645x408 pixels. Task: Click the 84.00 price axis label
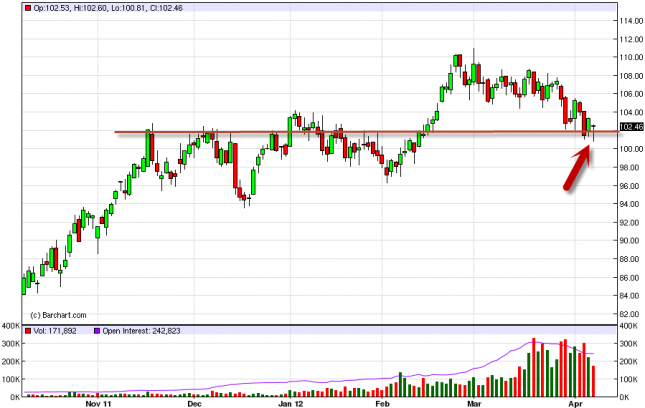coord(631,296)
